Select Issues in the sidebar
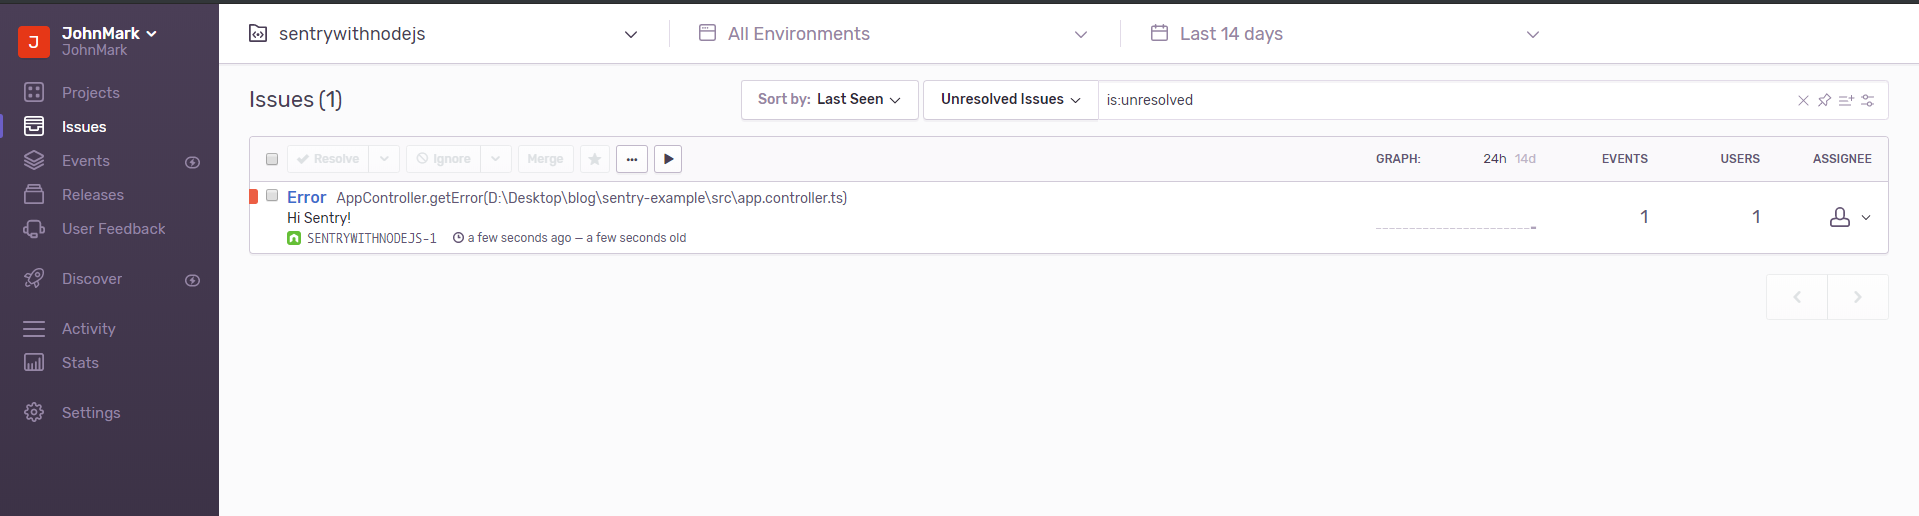Viewport: 1919px width, 516px height. [x=84, y=127]
